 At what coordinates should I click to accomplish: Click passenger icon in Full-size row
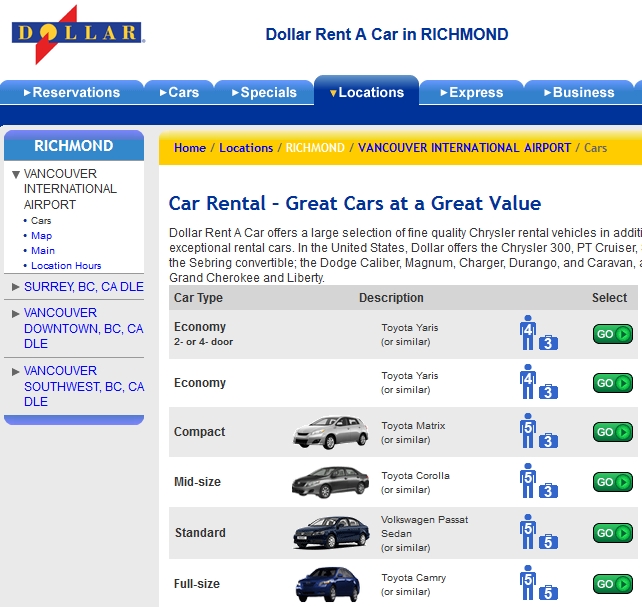[528, 582]
